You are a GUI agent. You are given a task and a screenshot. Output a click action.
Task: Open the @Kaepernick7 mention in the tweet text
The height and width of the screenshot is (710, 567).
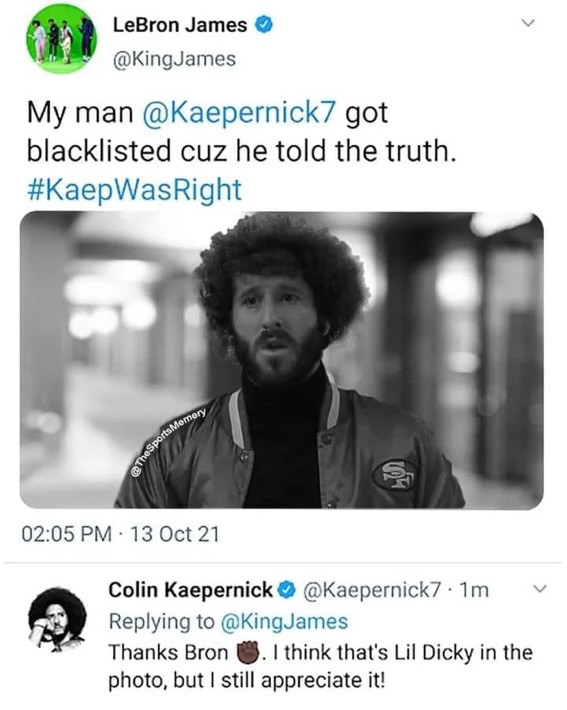[240, 112]
